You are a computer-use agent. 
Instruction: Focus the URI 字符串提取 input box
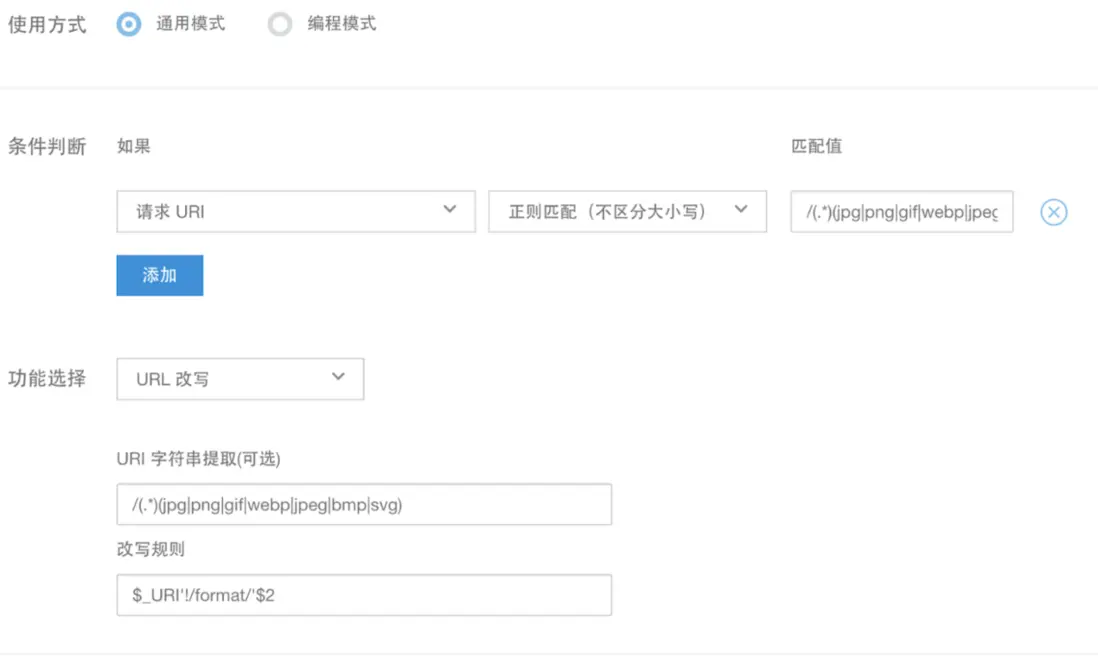(365, 504)
